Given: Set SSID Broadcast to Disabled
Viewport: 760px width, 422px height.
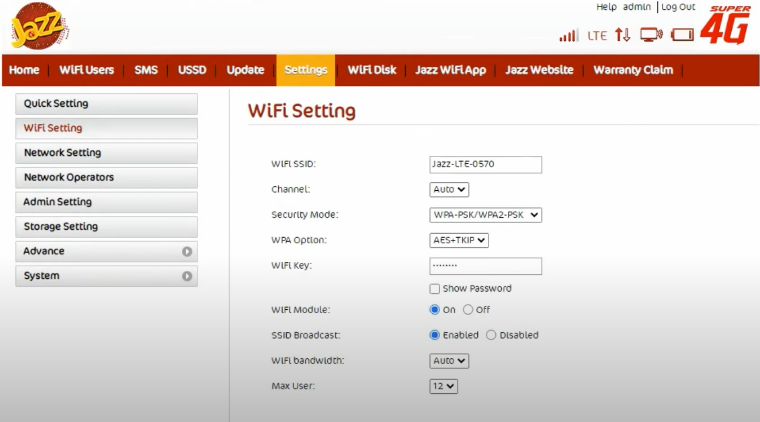Looking at the screenshot, I should tap(491, 335).
